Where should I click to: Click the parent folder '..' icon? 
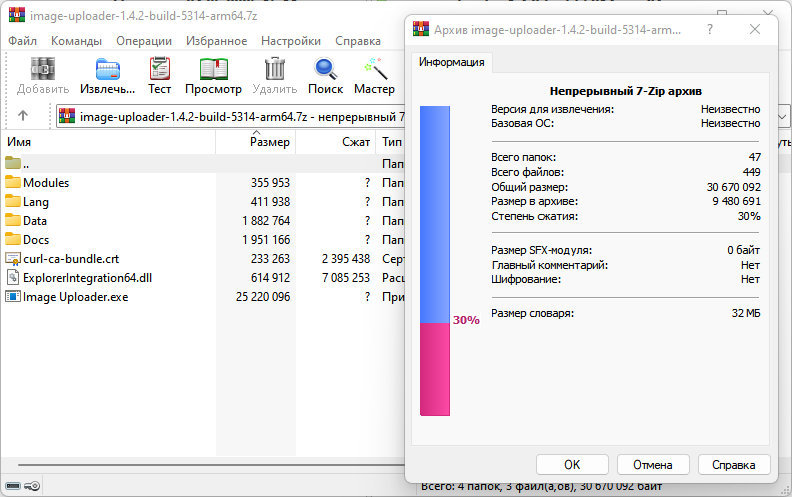tap(13, 163)
